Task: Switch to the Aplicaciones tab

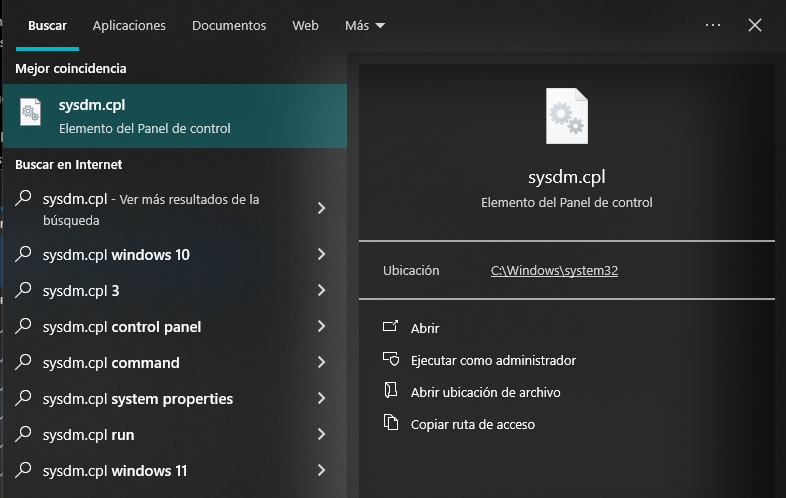Action: 129,26
